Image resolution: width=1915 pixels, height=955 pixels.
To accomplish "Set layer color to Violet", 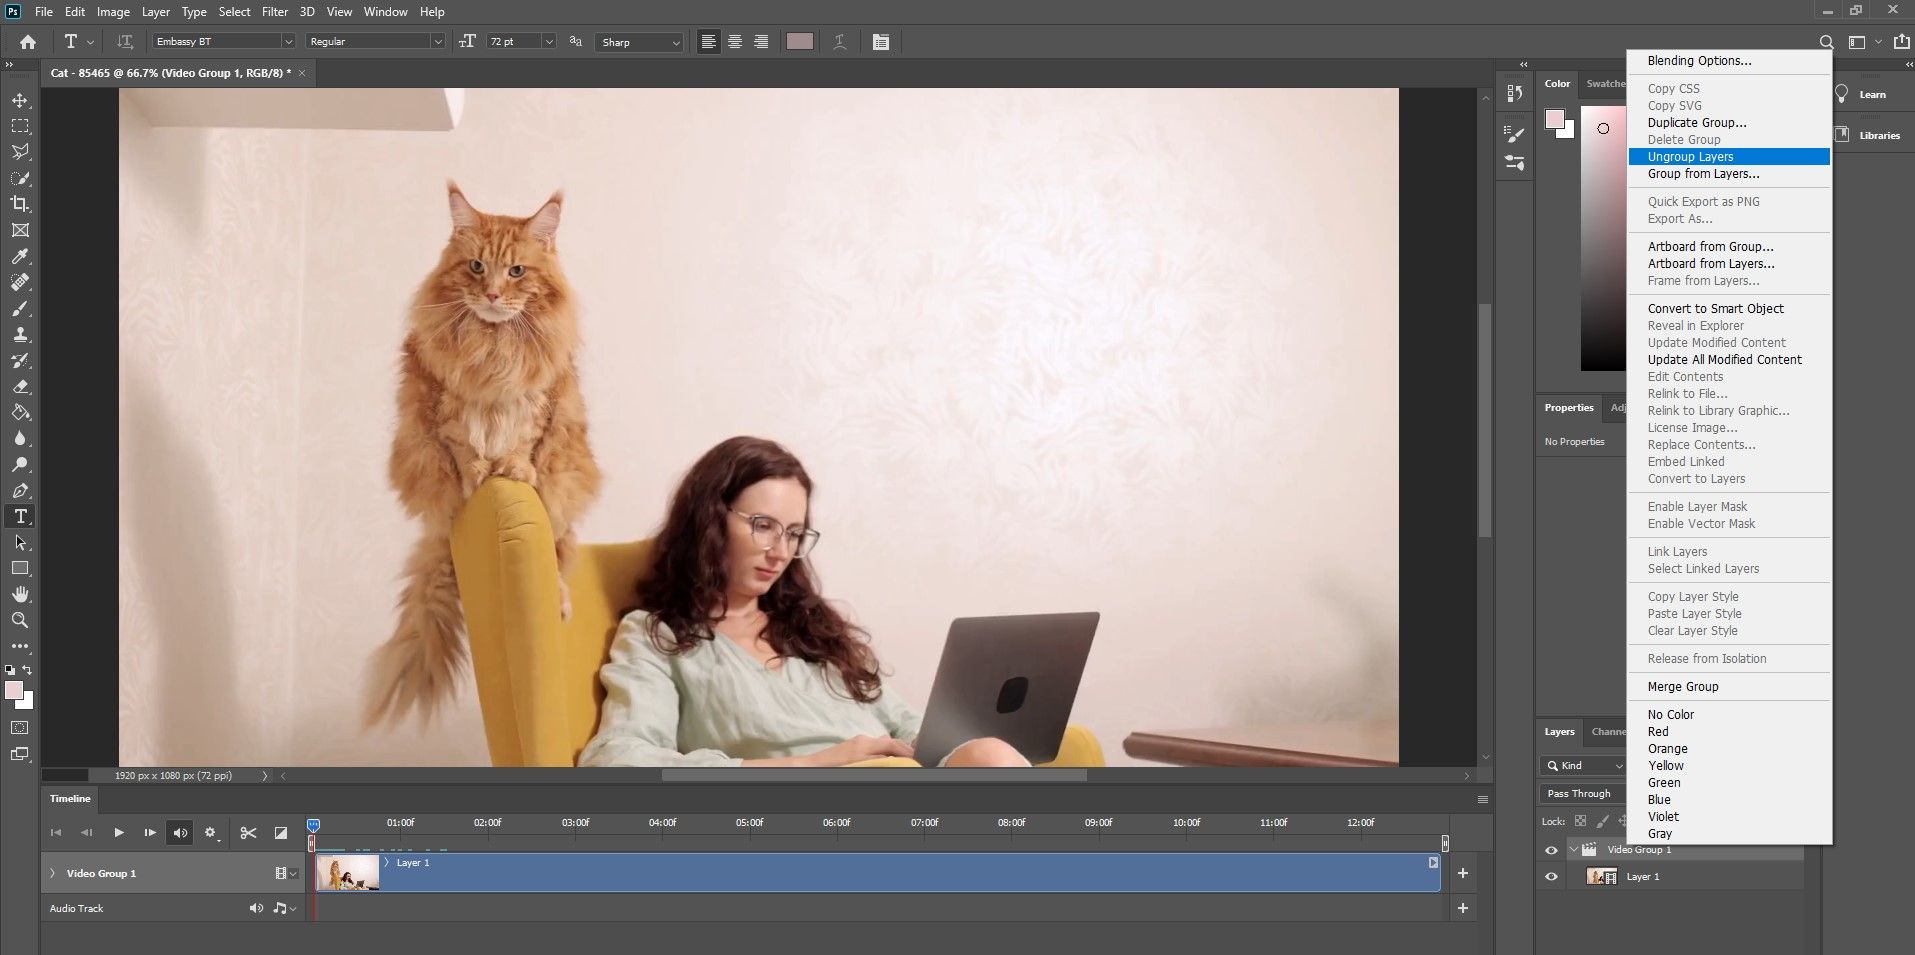I will click(1662, 816).
